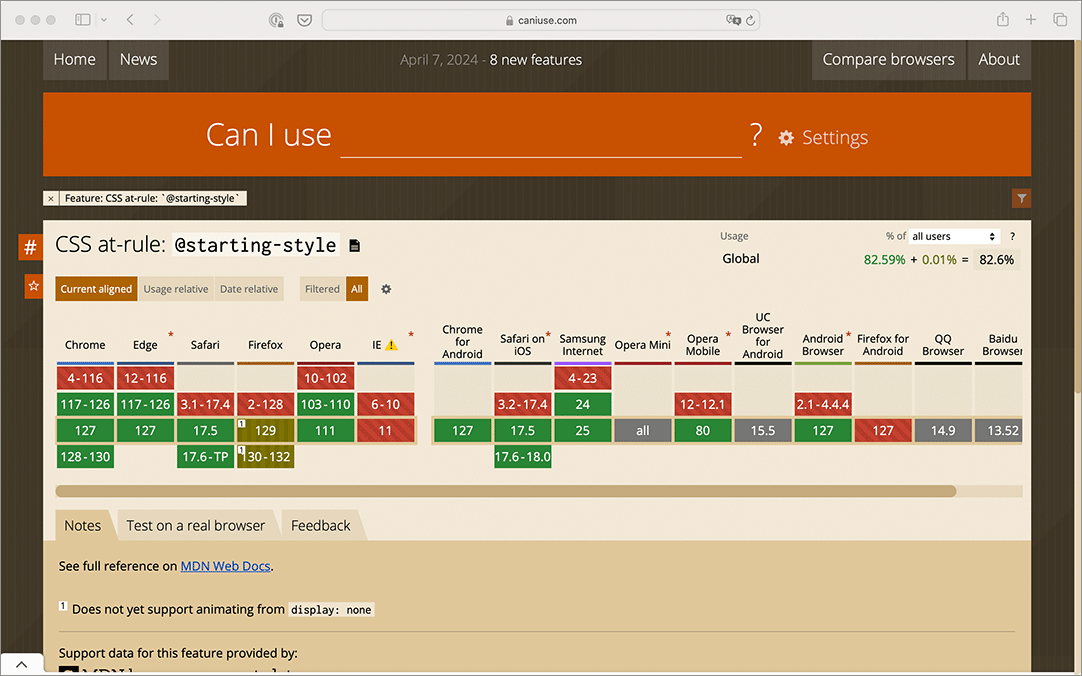Image resolution: width=1082 pixels, height=676 pixels.
Task: Click the IE warning triangle icon
Action: point(391,345)
